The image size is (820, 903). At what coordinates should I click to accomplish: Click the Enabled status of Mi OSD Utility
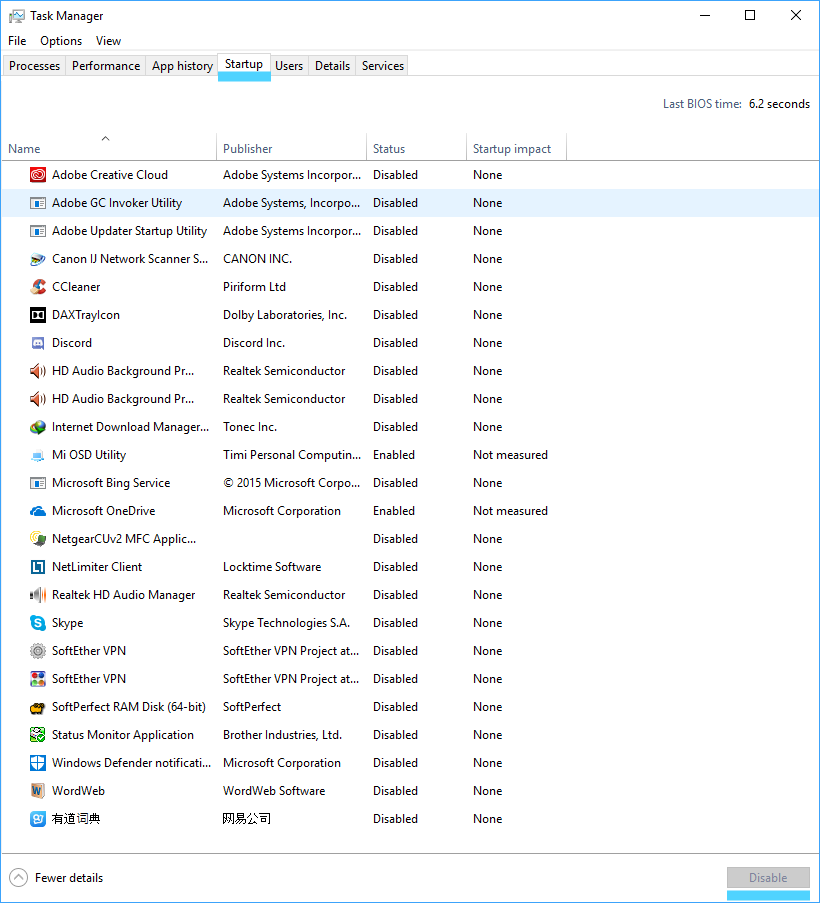pos(394,455)
